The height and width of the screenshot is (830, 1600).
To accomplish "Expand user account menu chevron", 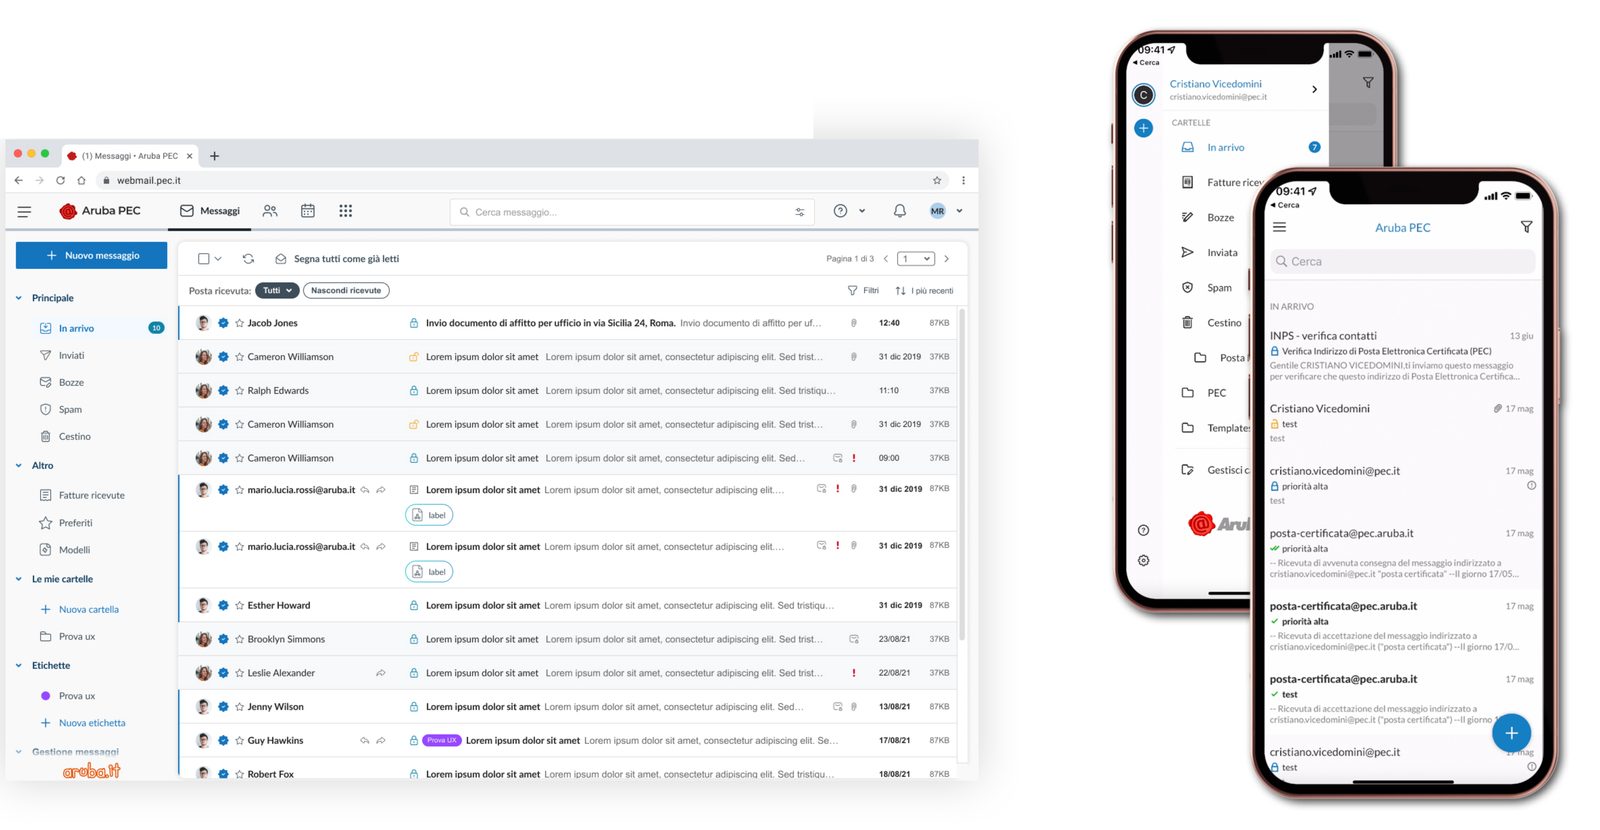I will (959, 211).
